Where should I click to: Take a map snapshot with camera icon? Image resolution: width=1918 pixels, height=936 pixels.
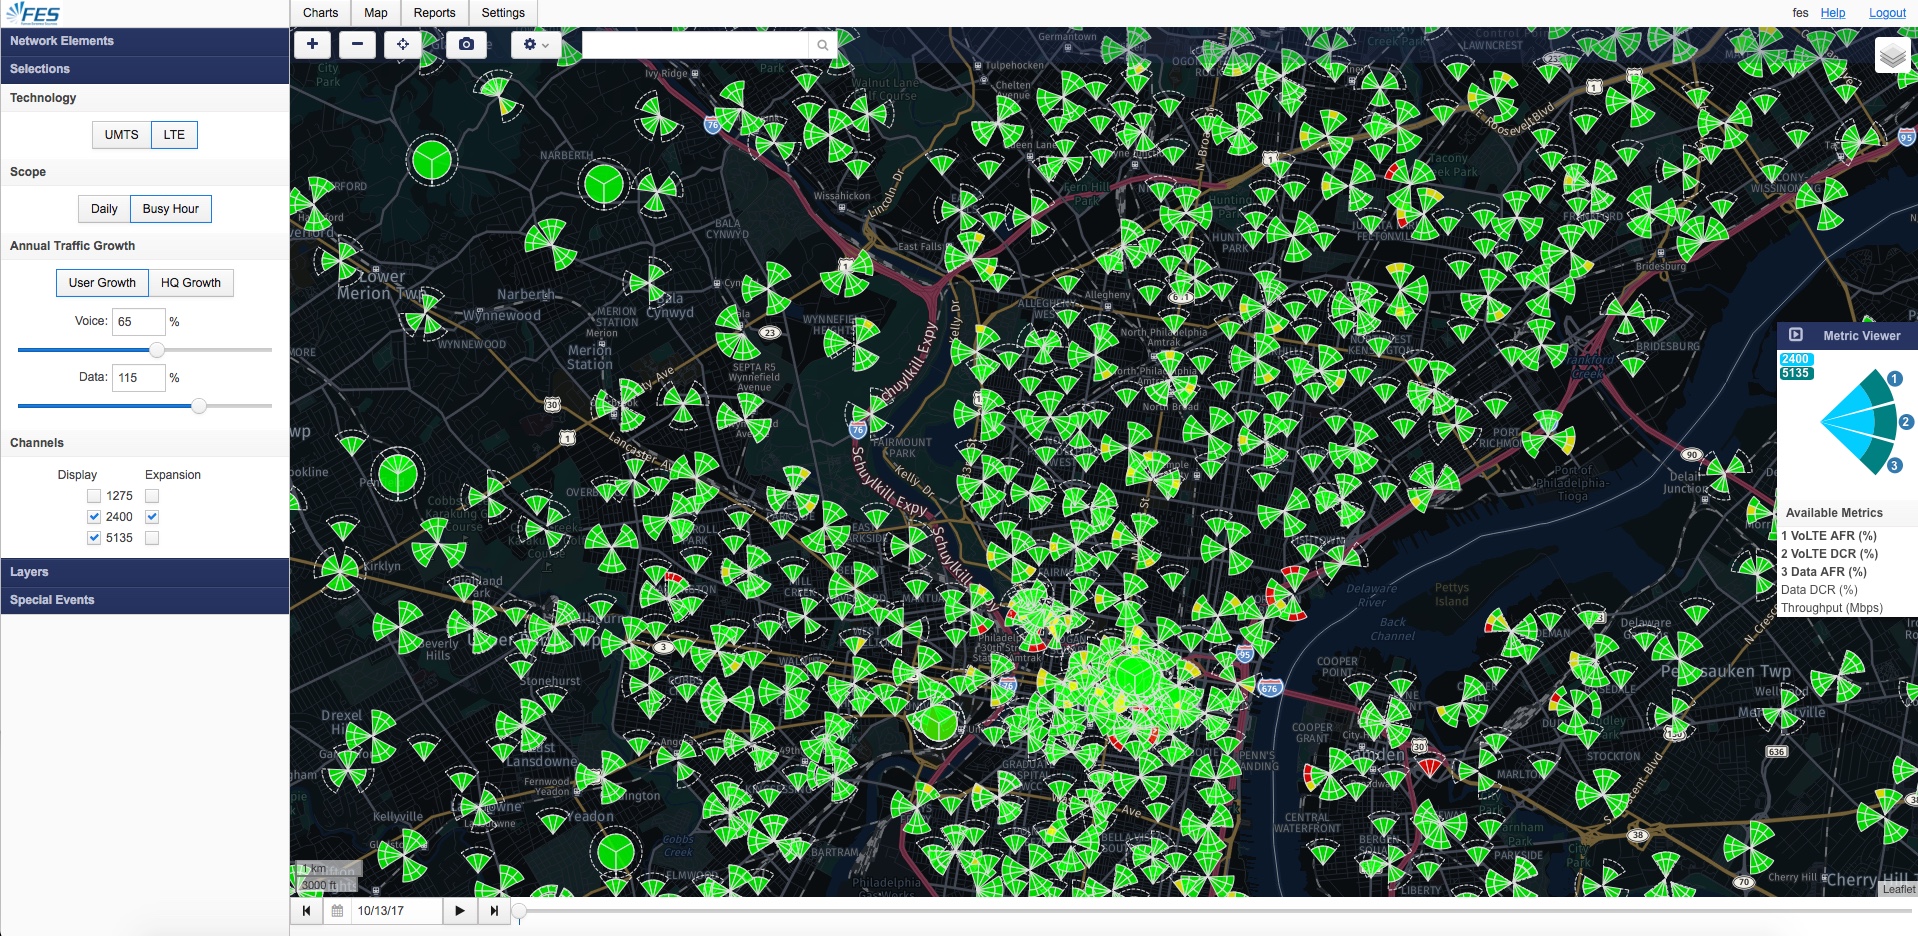click(x=466, y=44)
